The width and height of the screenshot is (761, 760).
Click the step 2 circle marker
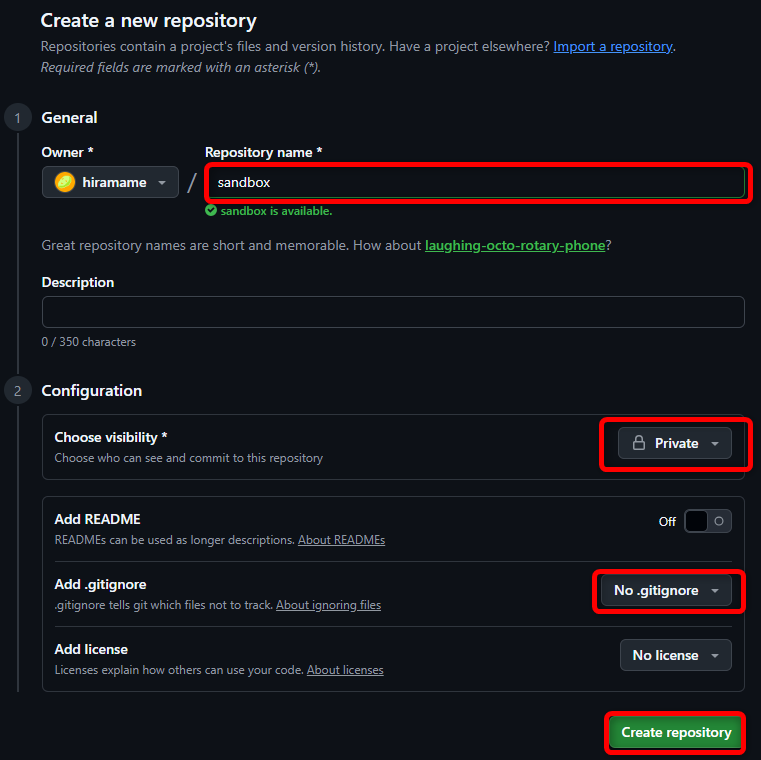pyautogui.click(x=18, y=391)
